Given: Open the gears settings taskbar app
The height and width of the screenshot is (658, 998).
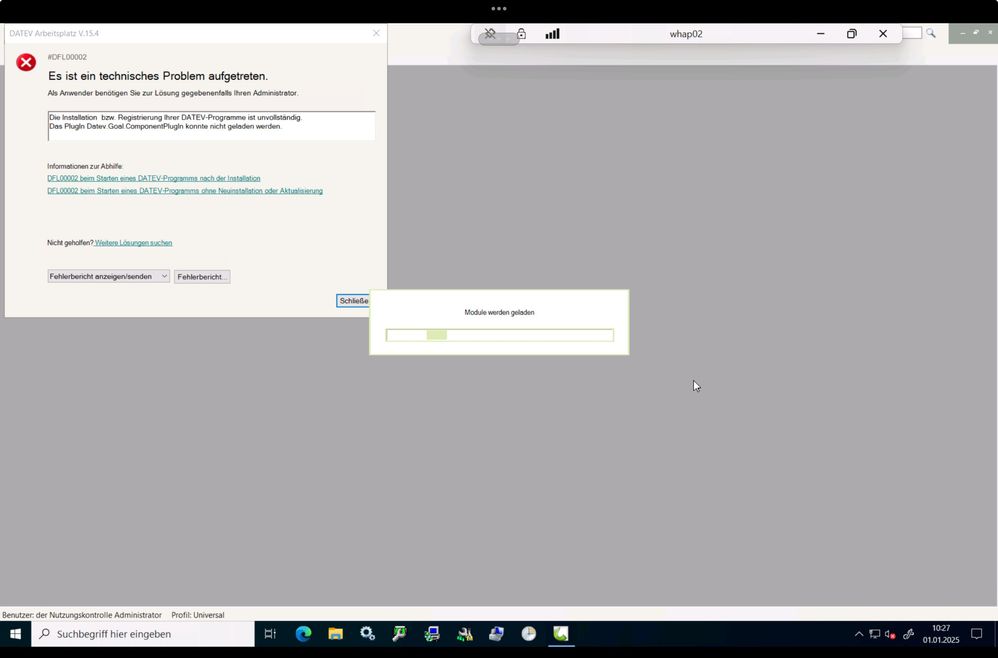Looking at the screenshot, I should click(367, 634).
